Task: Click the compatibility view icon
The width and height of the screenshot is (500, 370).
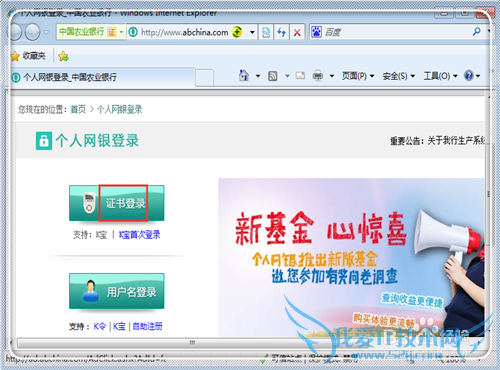Action: point(266,32)
